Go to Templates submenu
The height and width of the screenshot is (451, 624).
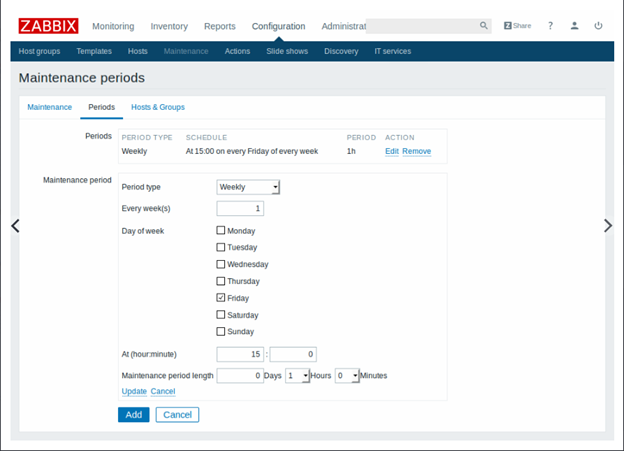click(94, 51)
